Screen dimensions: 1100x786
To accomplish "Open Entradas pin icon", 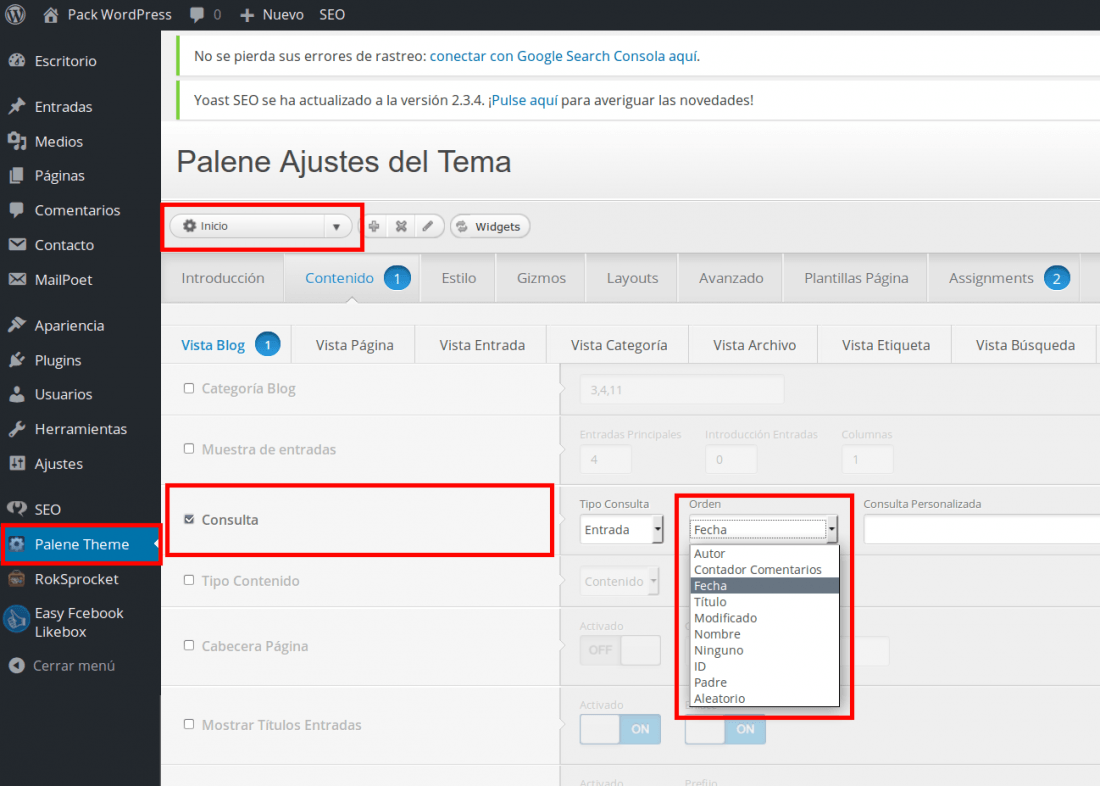I will pos(17,107).
